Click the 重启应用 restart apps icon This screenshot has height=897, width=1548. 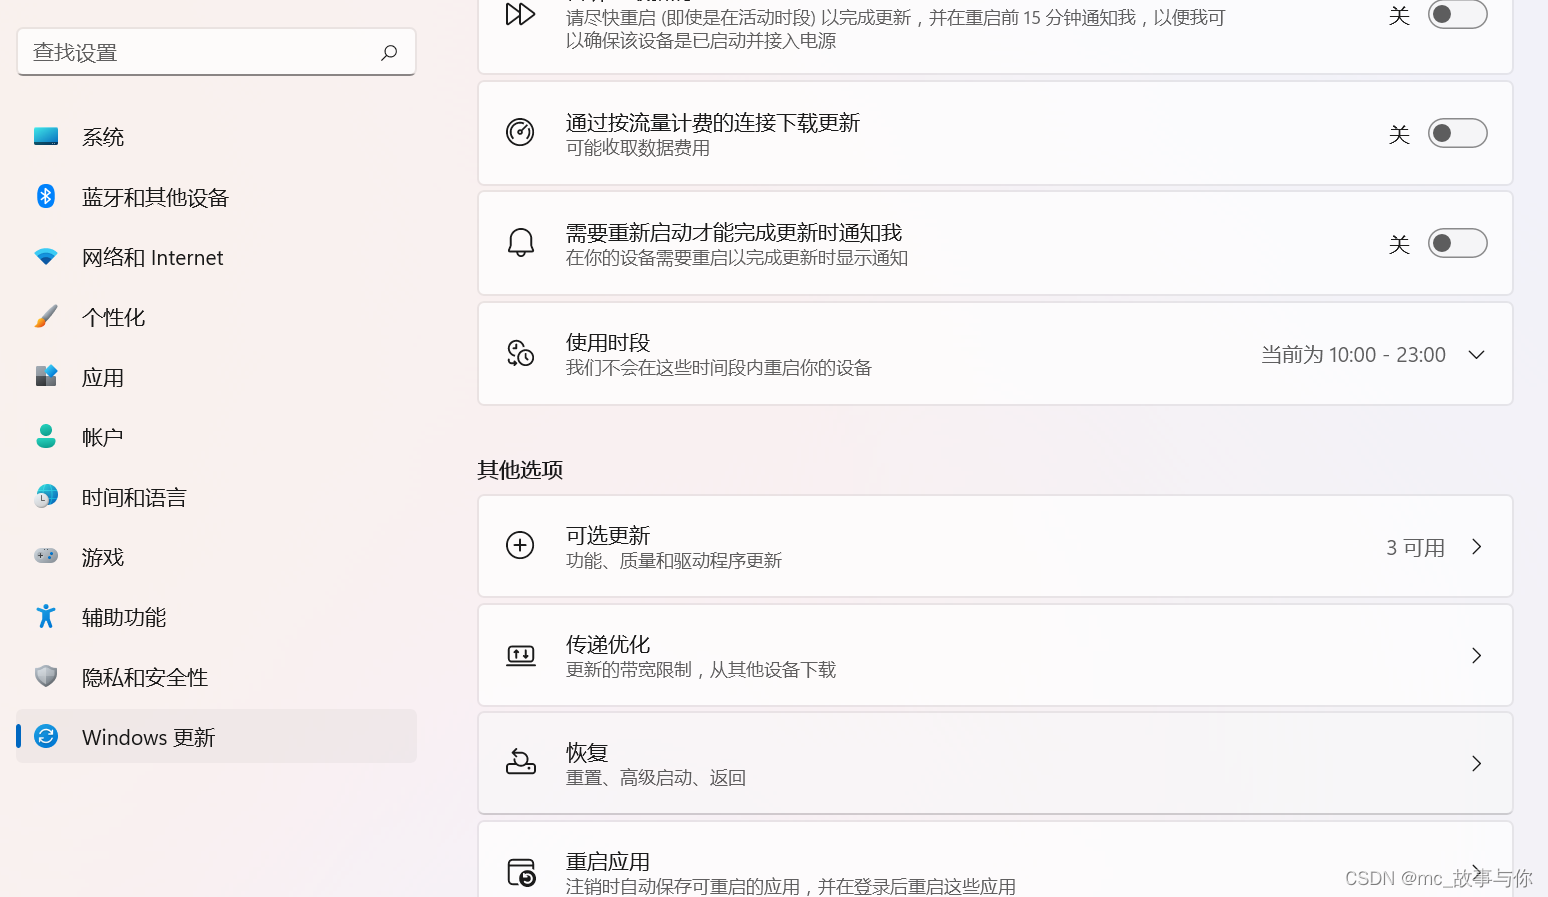click(x=521, y=872)
